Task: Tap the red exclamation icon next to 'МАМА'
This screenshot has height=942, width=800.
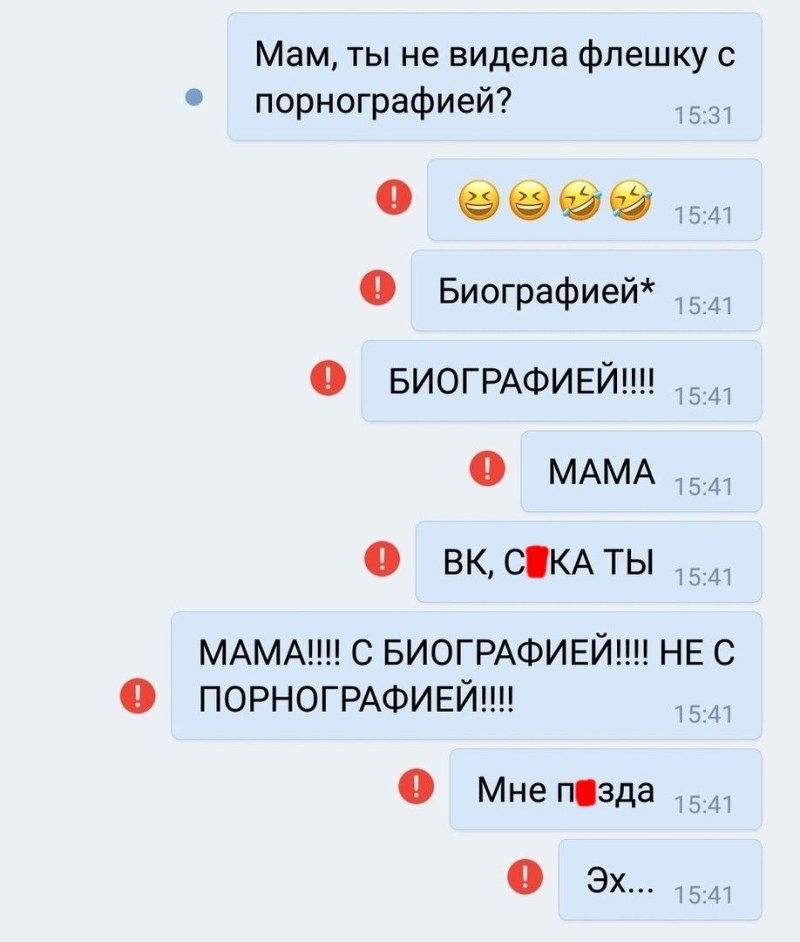Action: (x=487, y=468)
